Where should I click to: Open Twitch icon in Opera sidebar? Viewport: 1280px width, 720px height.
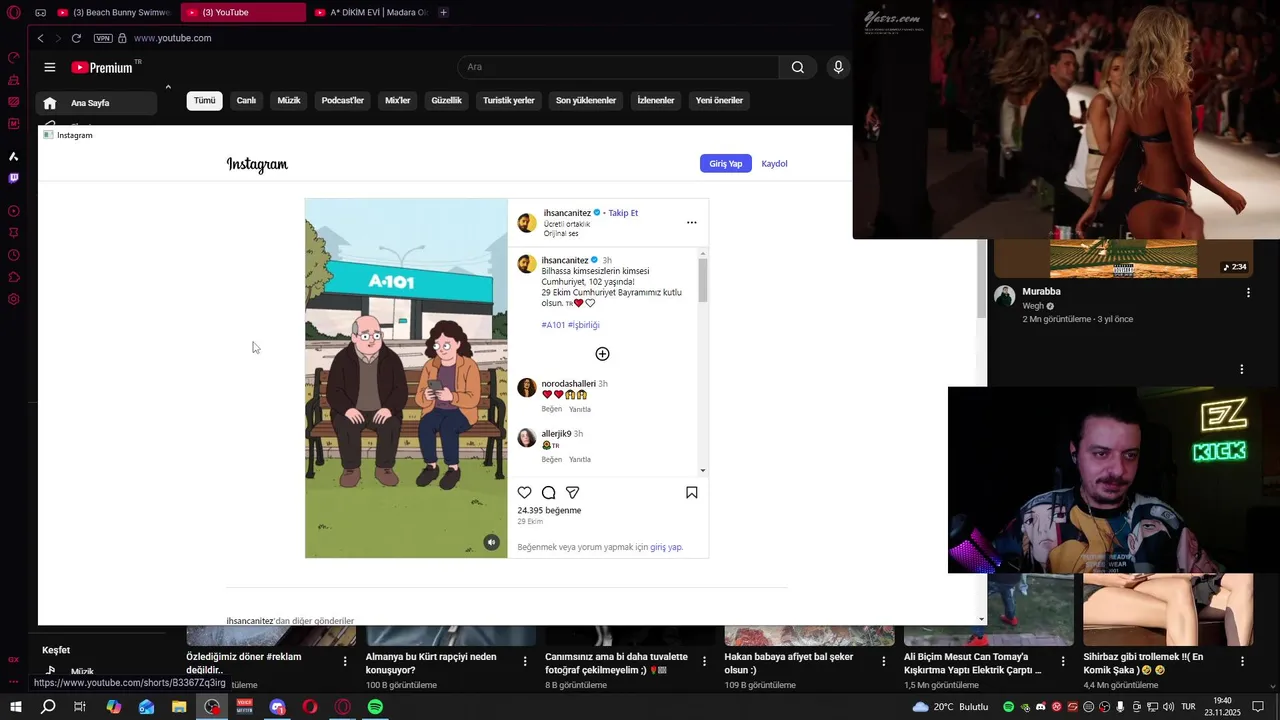[14, 178]
